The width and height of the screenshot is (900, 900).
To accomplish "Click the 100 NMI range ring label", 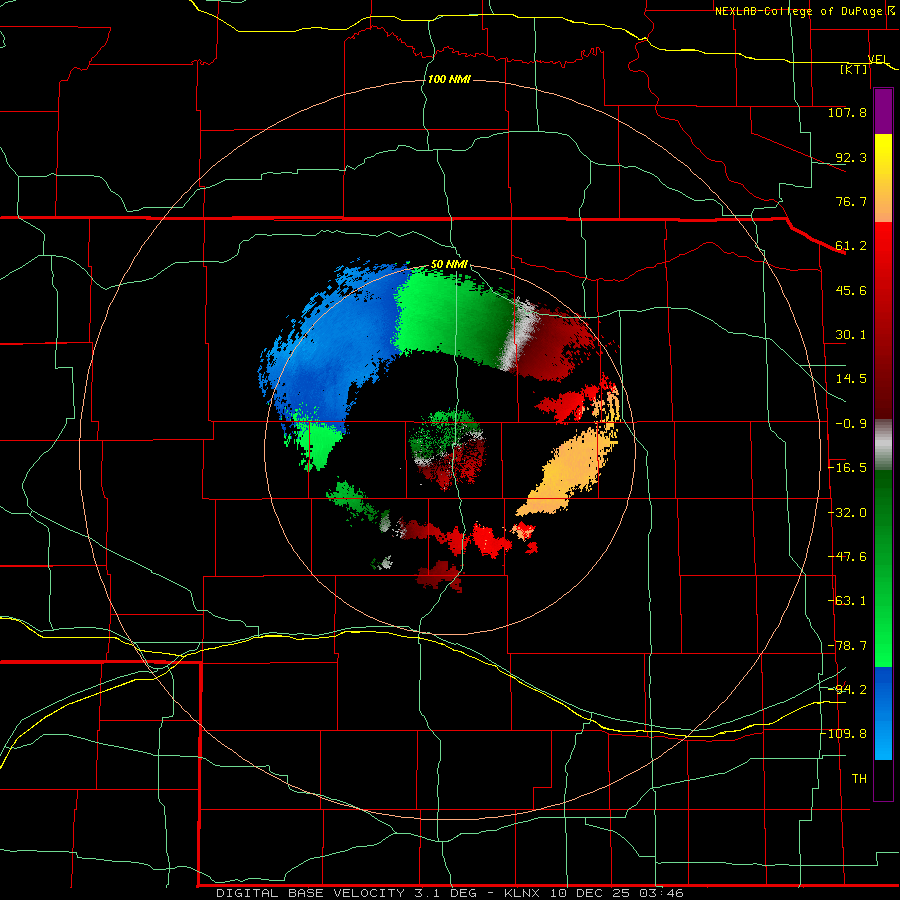I will click(x=449, y=79).
